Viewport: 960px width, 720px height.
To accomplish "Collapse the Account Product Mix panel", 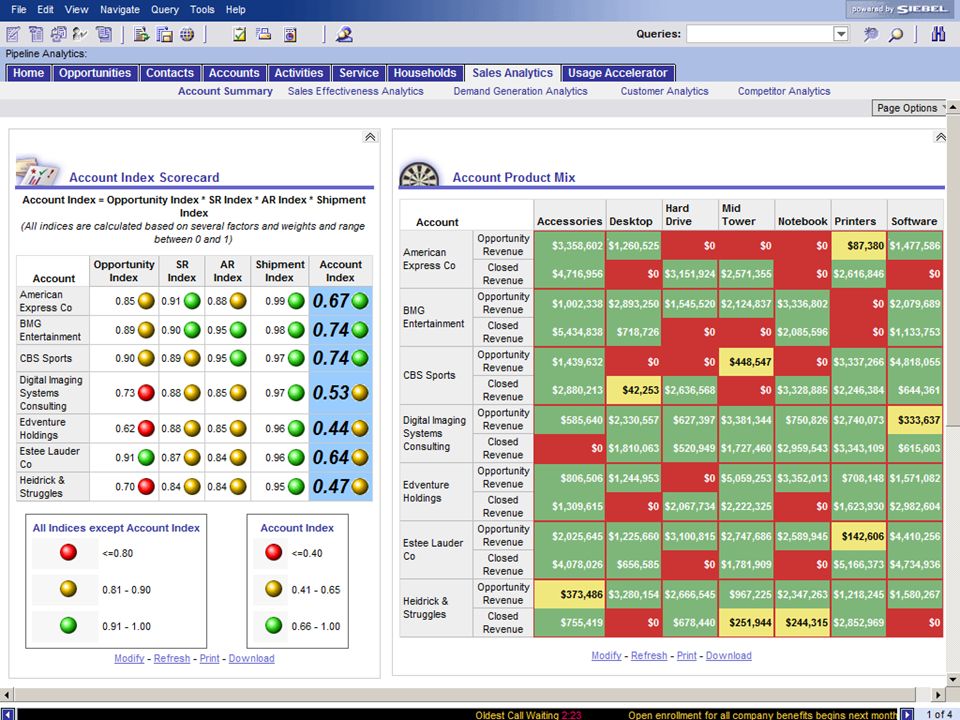I will pyautogui.click(x=940, y=137).
